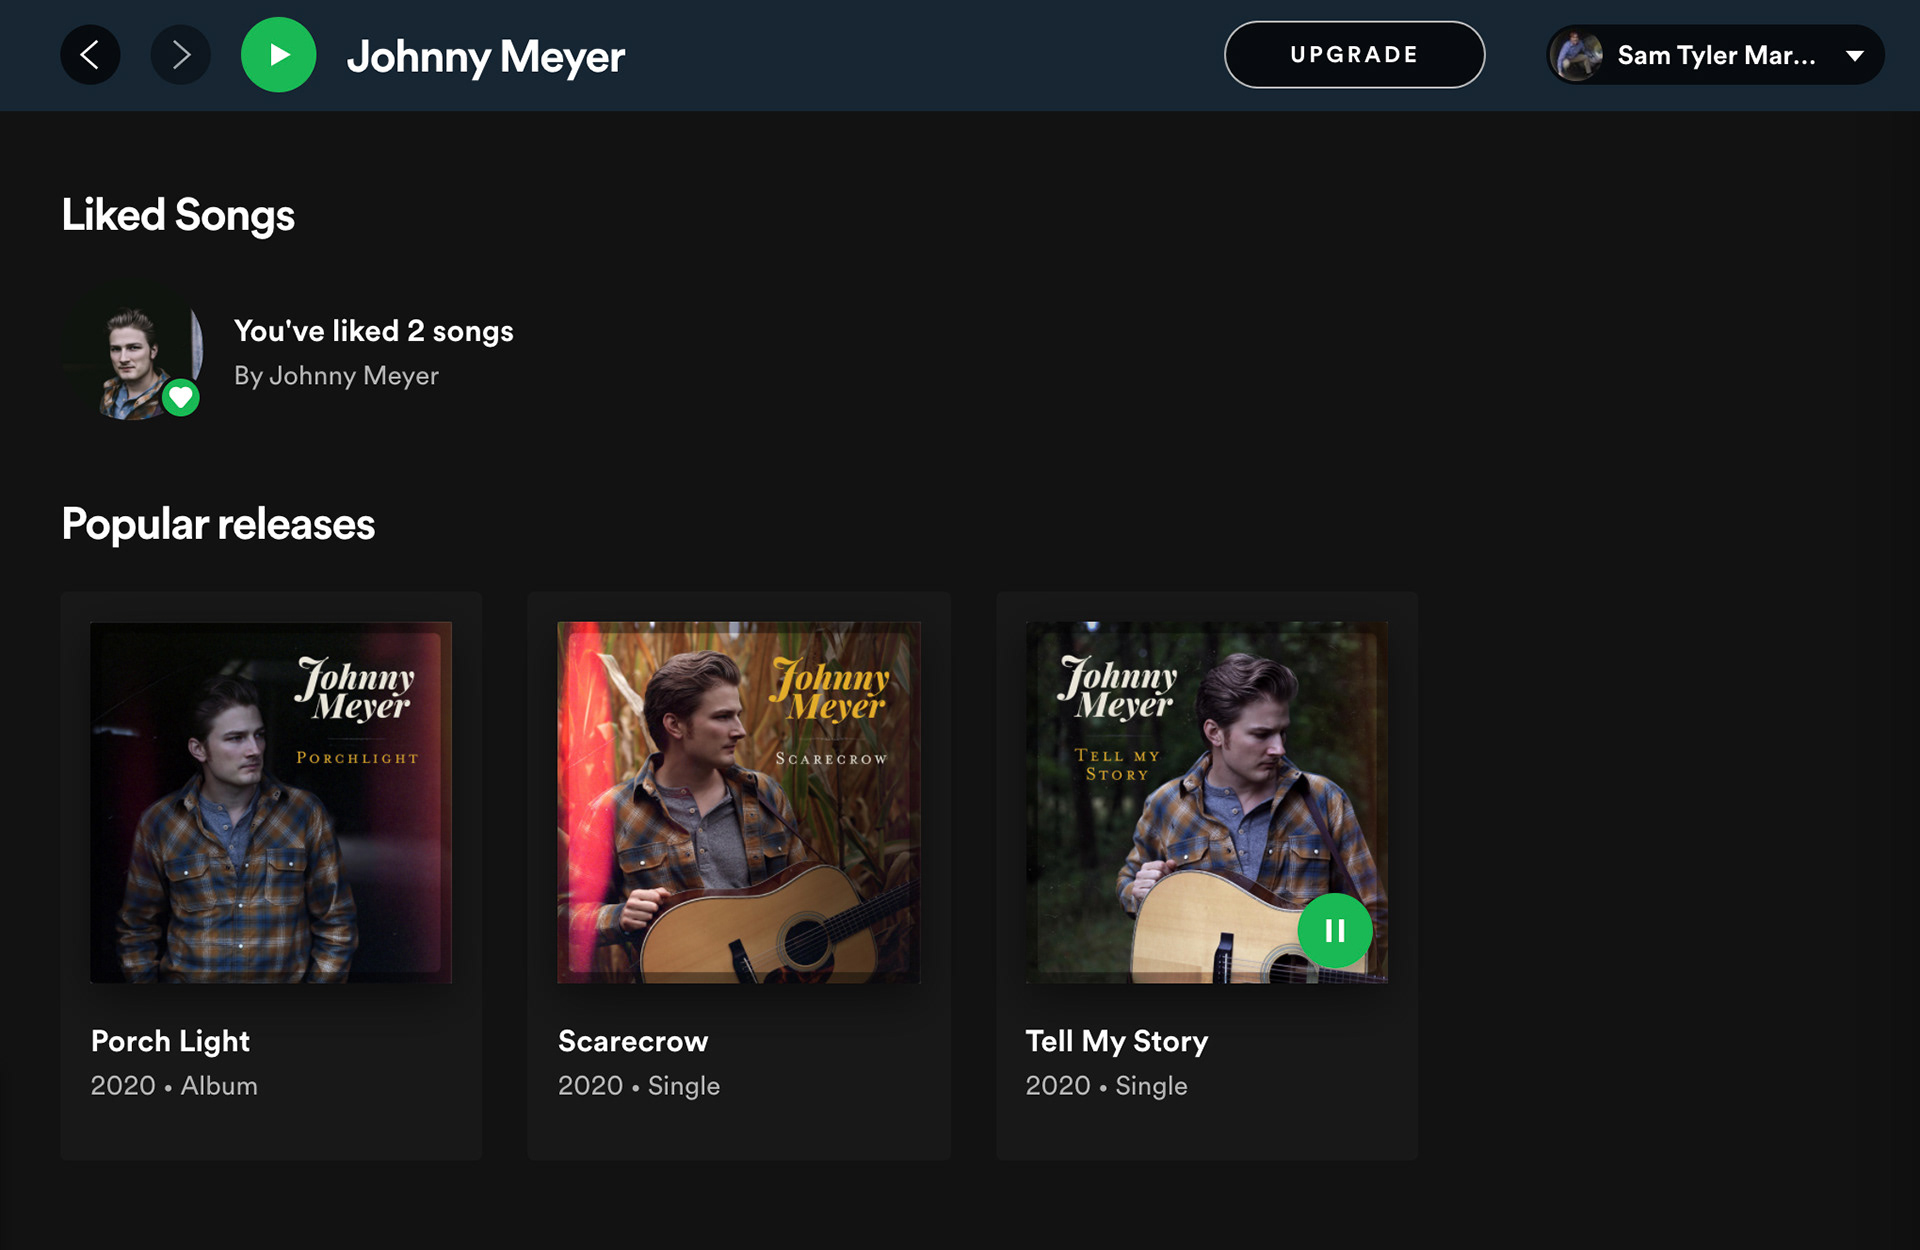Click the back navigation arrow
The height and width of the screenshot is (1250, 1920).
tap(90, 55)
